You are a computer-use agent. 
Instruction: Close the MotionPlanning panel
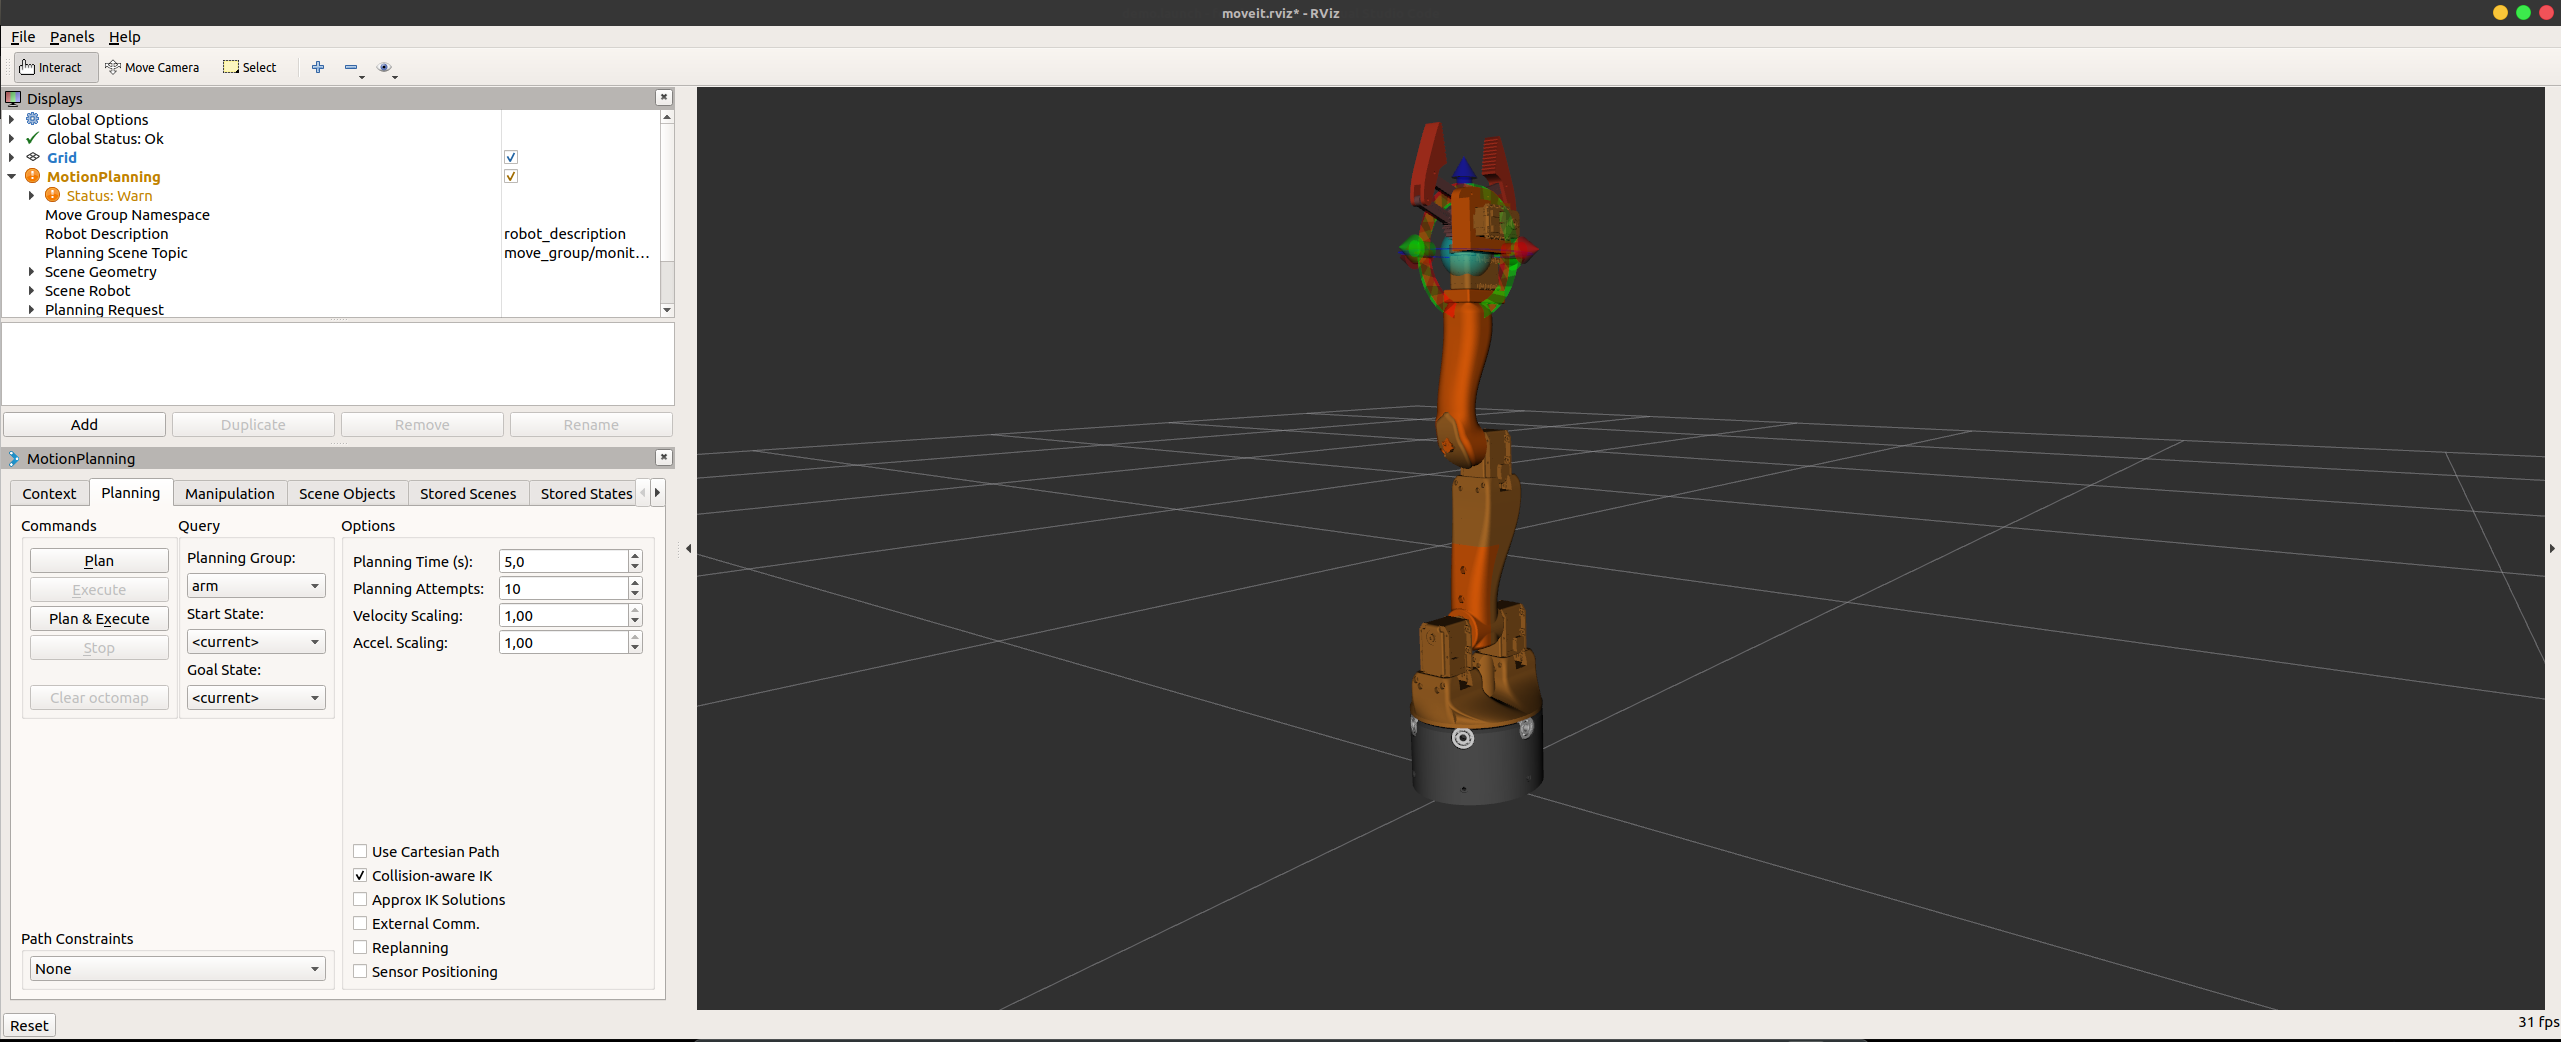663,457
